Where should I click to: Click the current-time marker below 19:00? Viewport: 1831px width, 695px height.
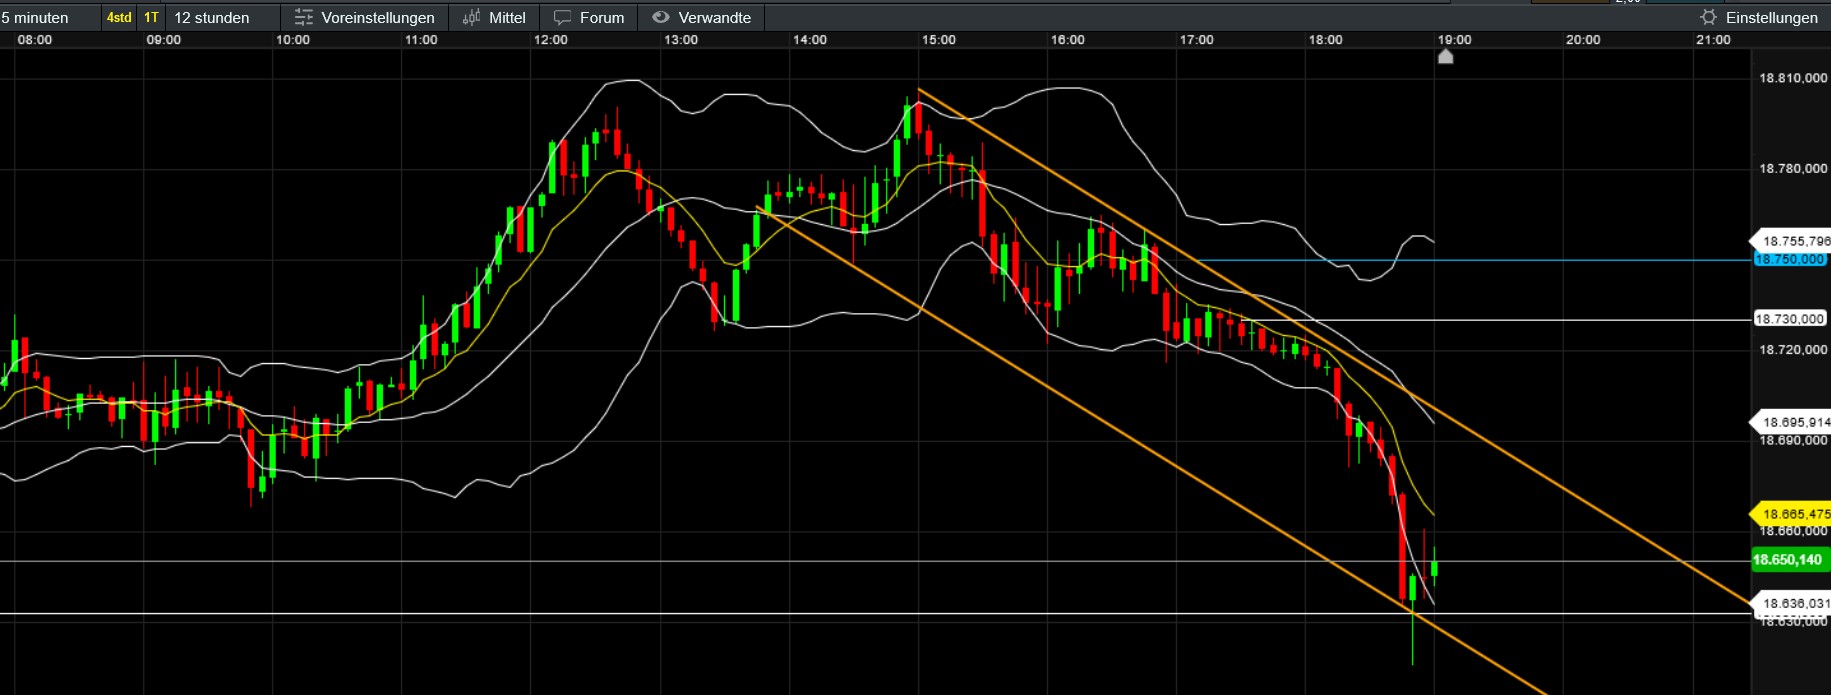1445,57
